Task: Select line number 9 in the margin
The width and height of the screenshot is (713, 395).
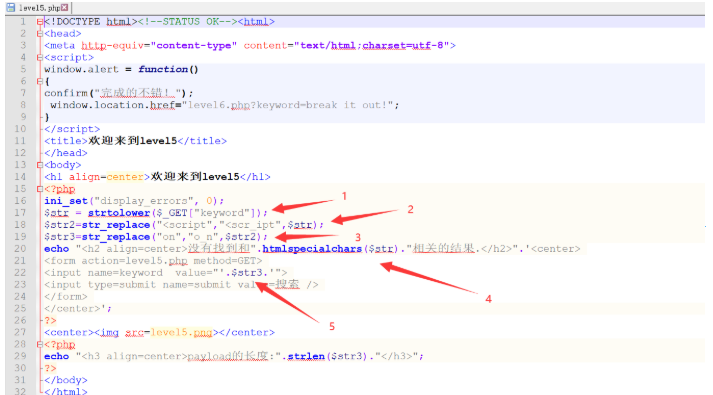Action: tap(23, 117)
